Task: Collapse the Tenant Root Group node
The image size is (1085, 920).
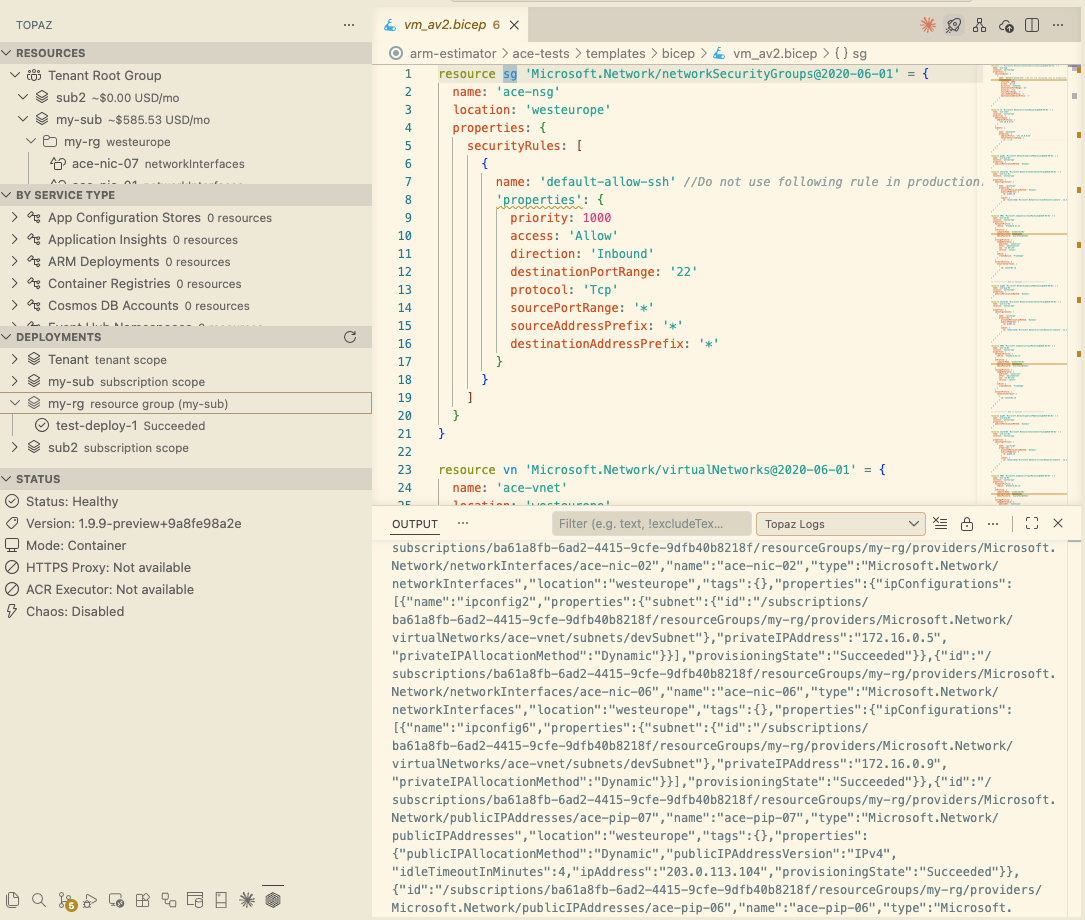Action: [x=15, y=75]
